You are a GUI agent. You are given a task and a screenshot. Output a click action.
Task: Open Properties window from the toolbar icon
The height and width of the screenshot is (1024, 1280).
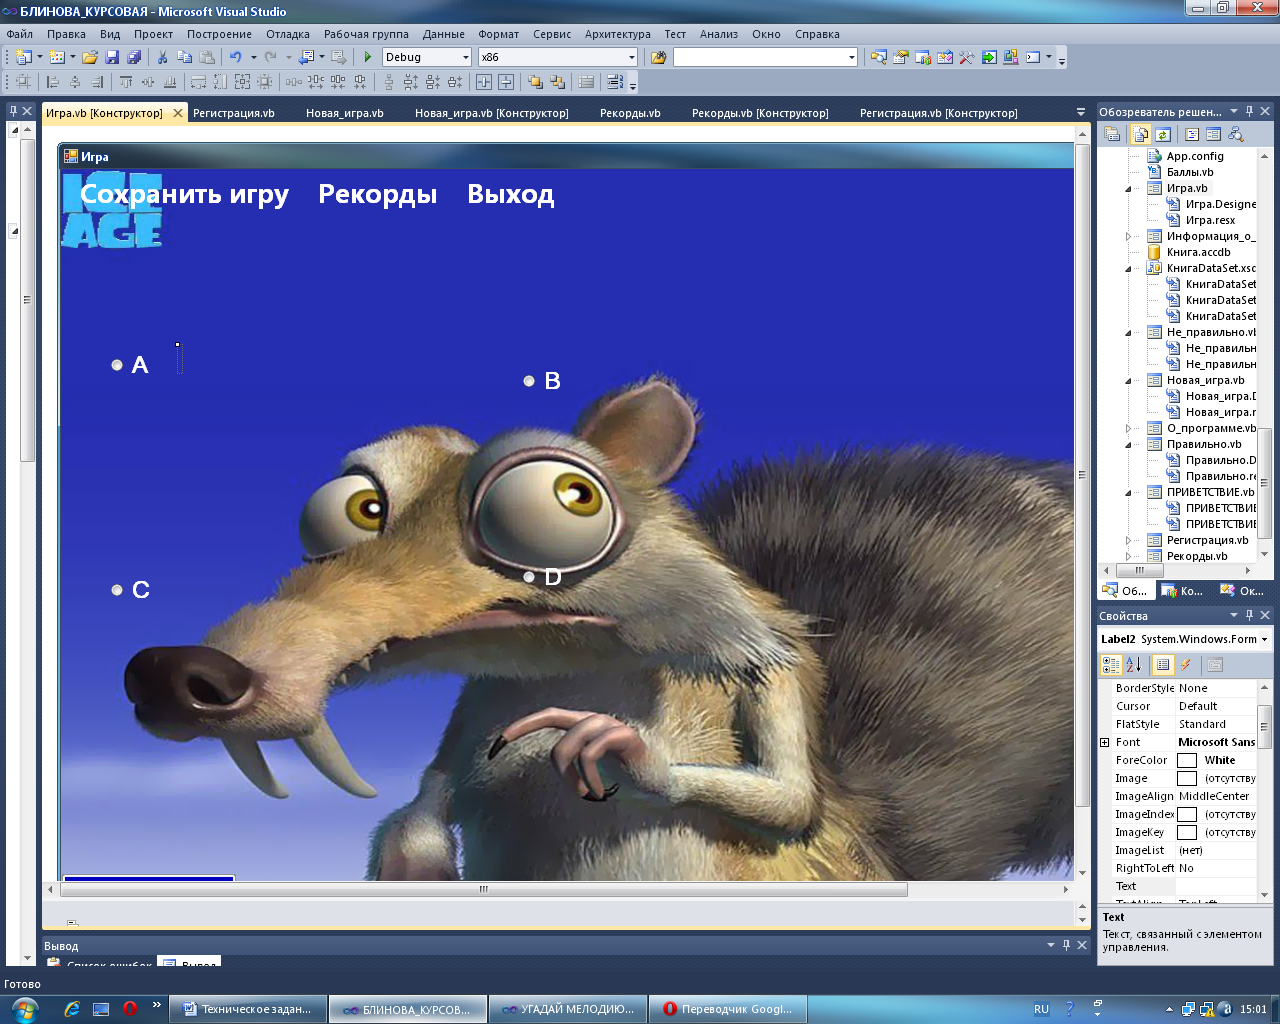click(x=901, y=57)
